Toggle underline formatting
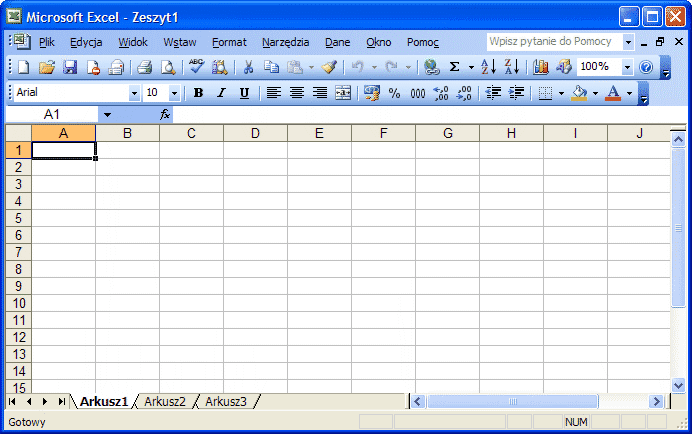Image resolution: width=692 pixels, height=434 pixels. (244, 93)
